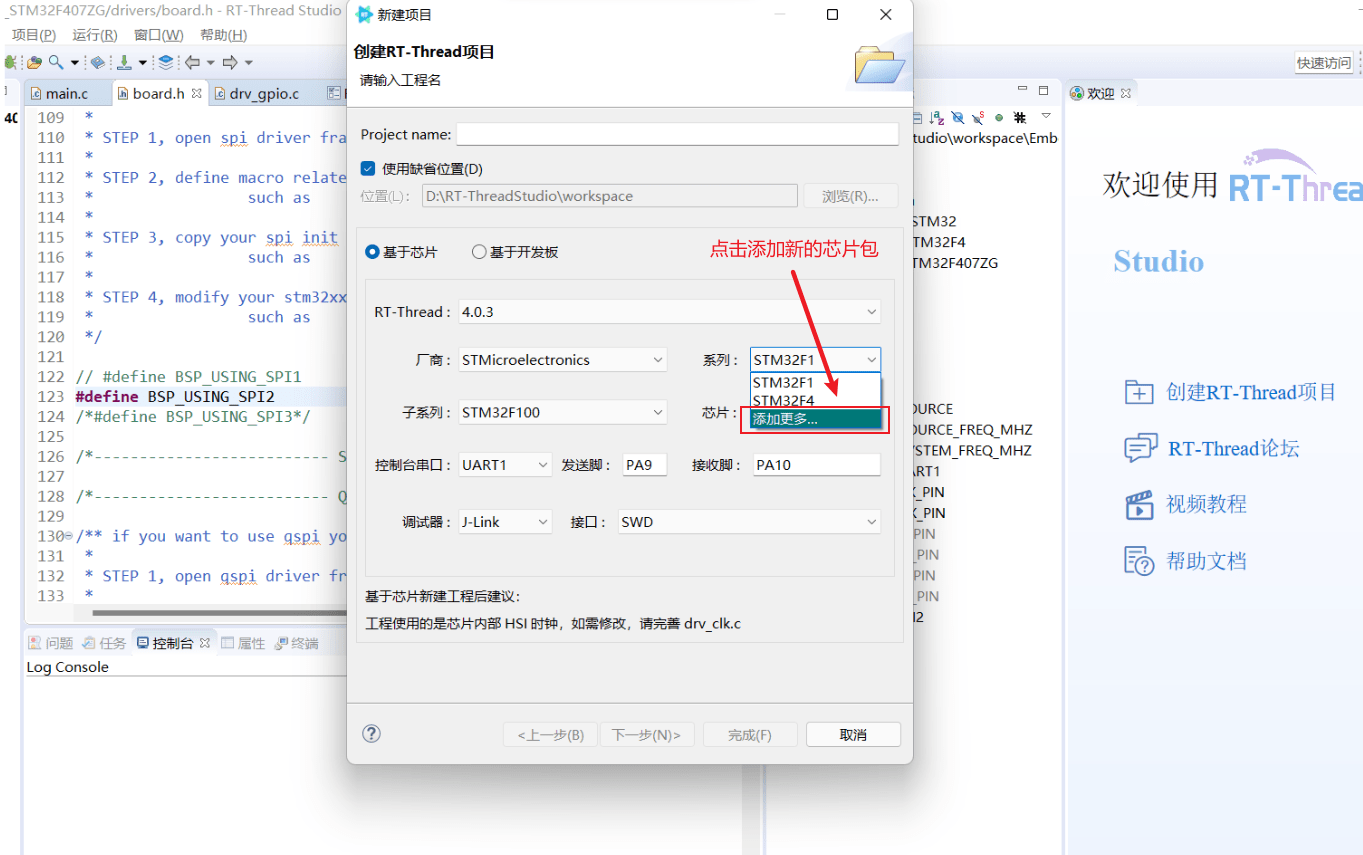Enable the 使用缺省位置(D) checkbox

coord(366,168)
